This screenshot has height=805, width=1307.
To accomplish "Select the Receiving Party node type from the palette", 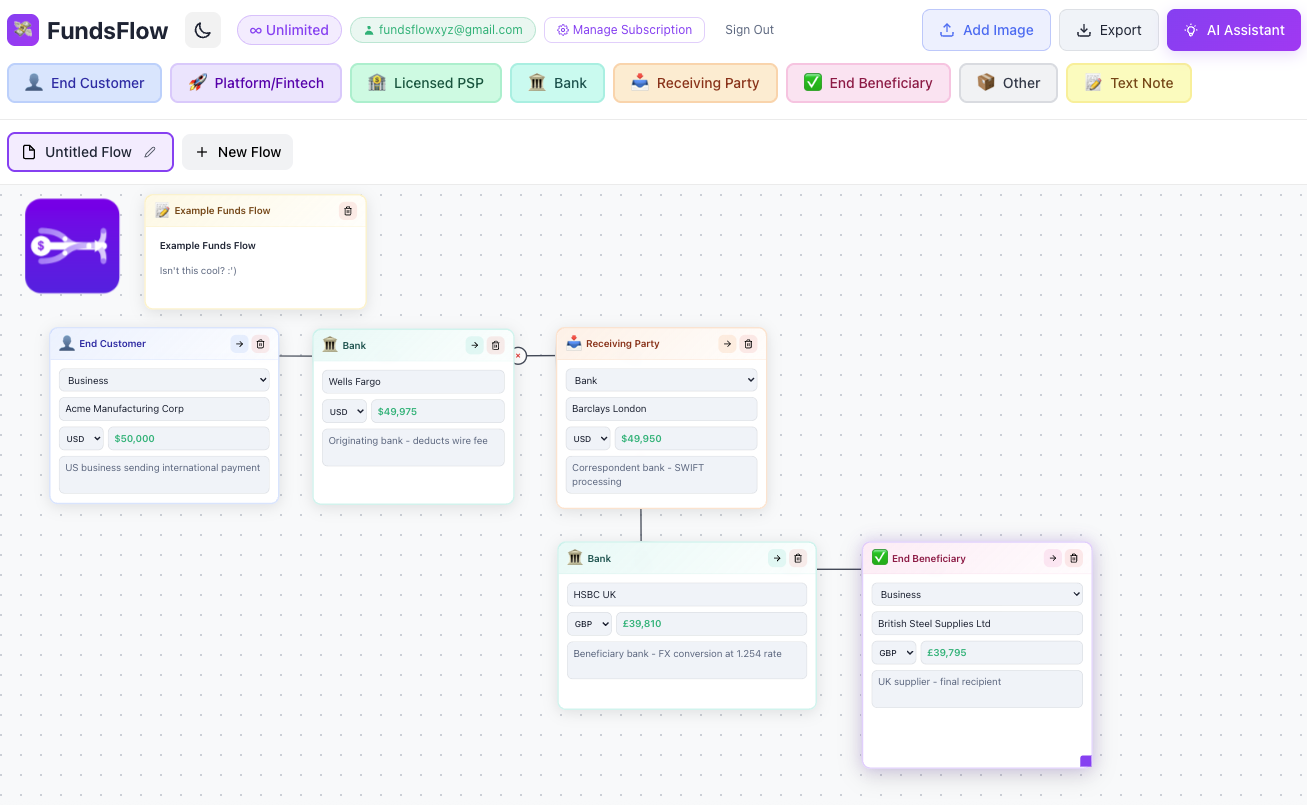I will (x=695, y=83).
